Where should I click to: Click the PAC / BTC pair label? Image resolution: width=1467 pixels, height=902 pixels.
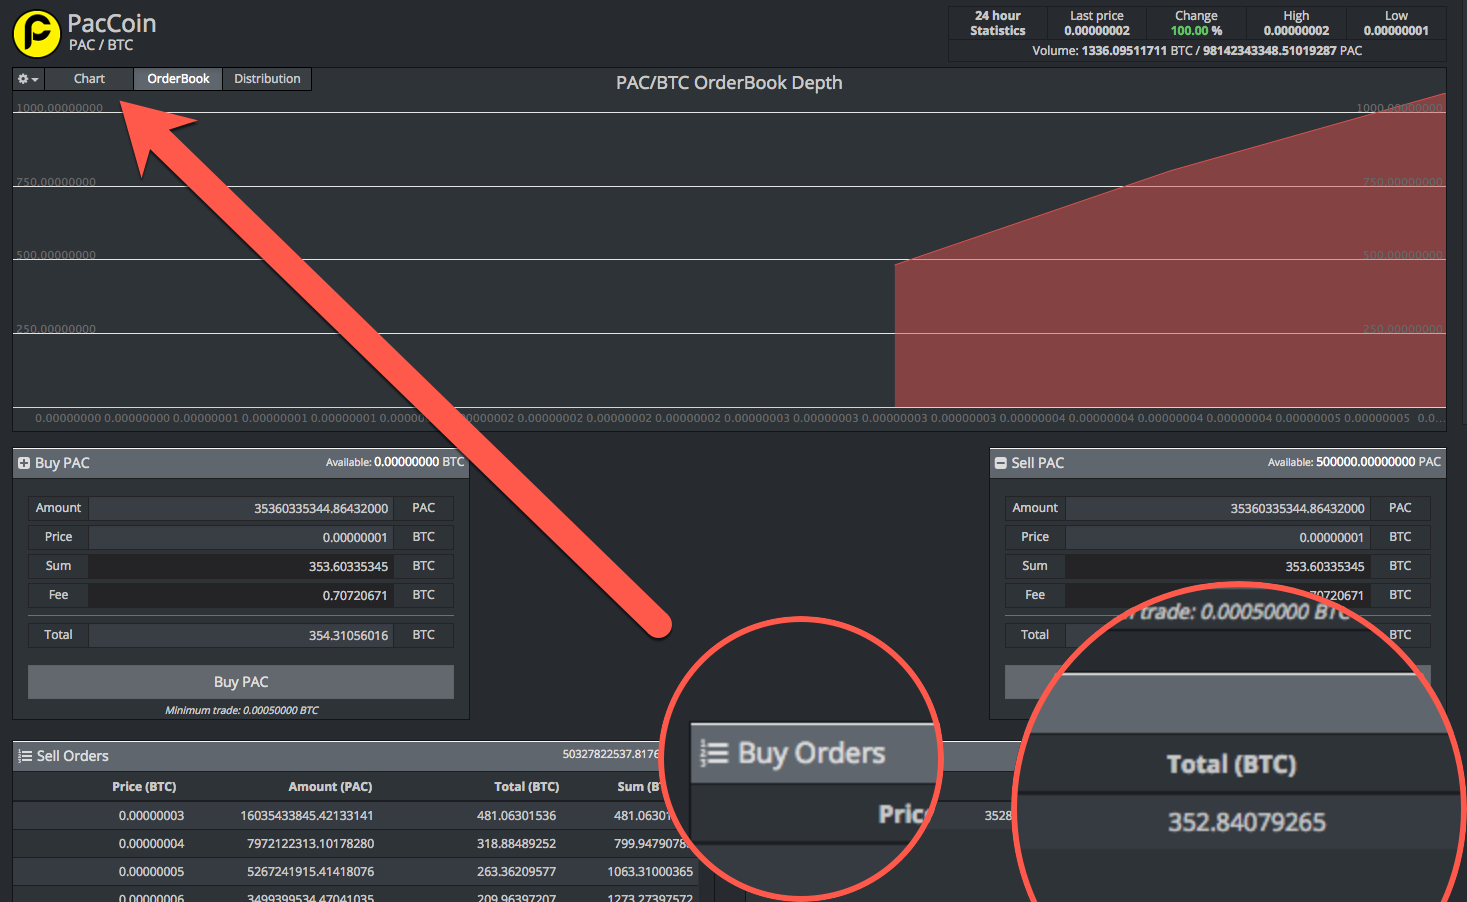(x=101, y=45)
